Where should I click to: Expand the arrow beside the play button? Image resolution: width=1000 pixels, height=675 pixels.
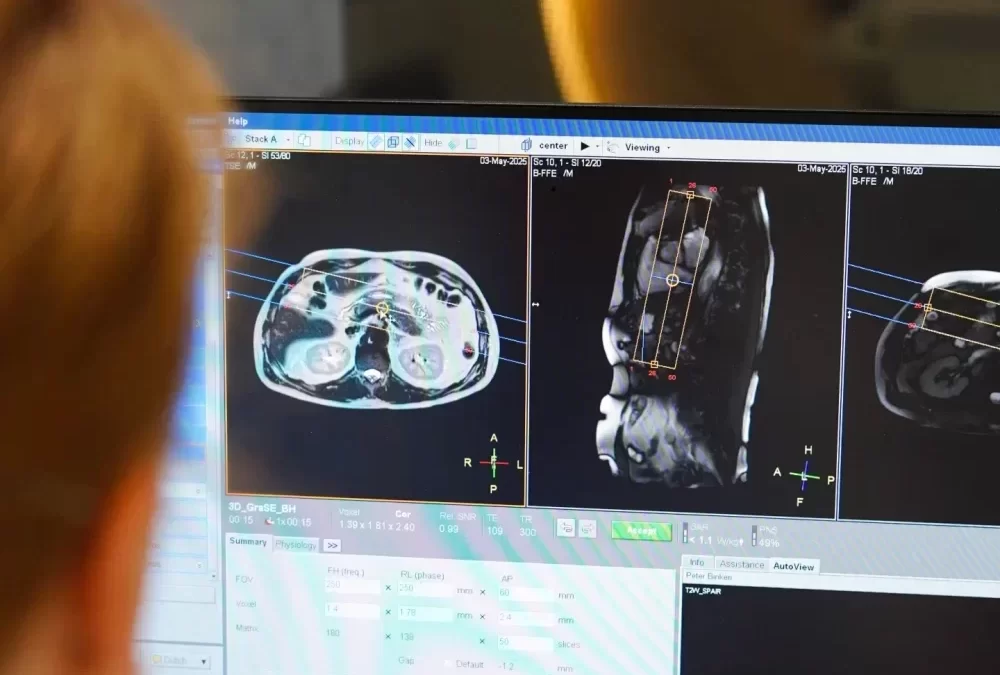coord(598,147)
